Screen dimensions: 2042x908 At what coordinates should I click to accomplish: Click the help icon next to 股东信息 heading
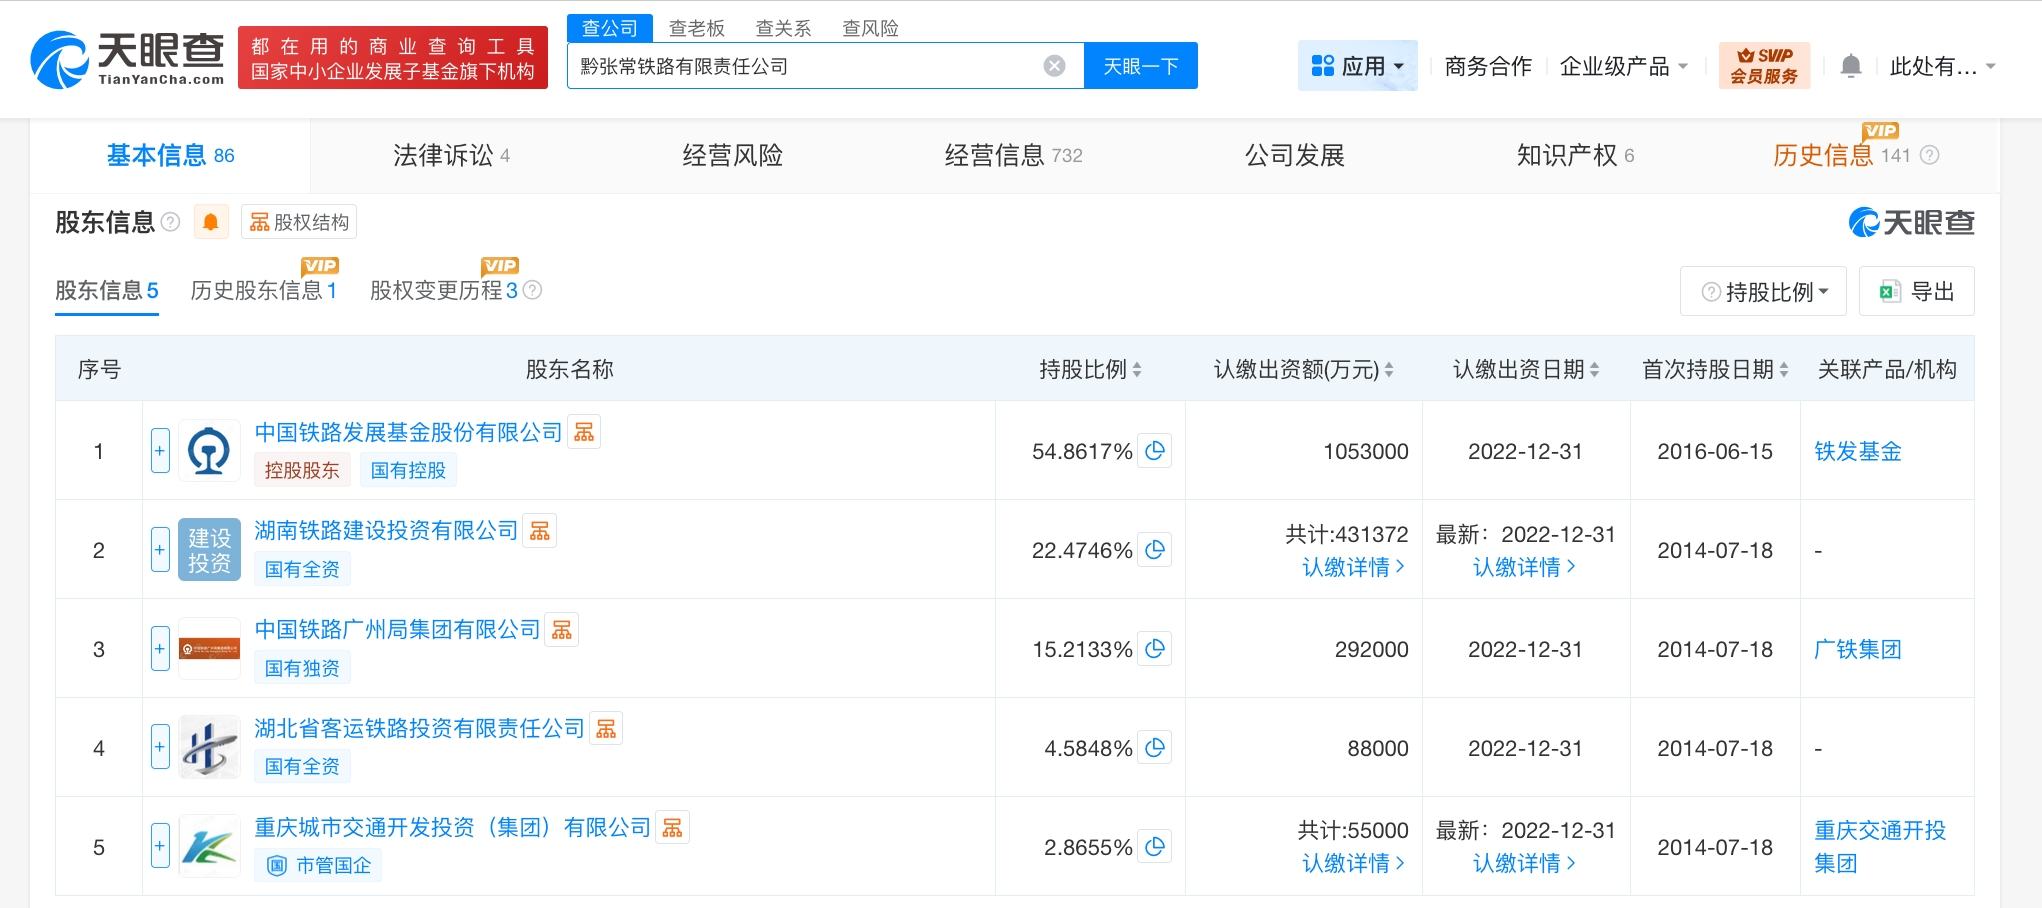coord(171,222)
